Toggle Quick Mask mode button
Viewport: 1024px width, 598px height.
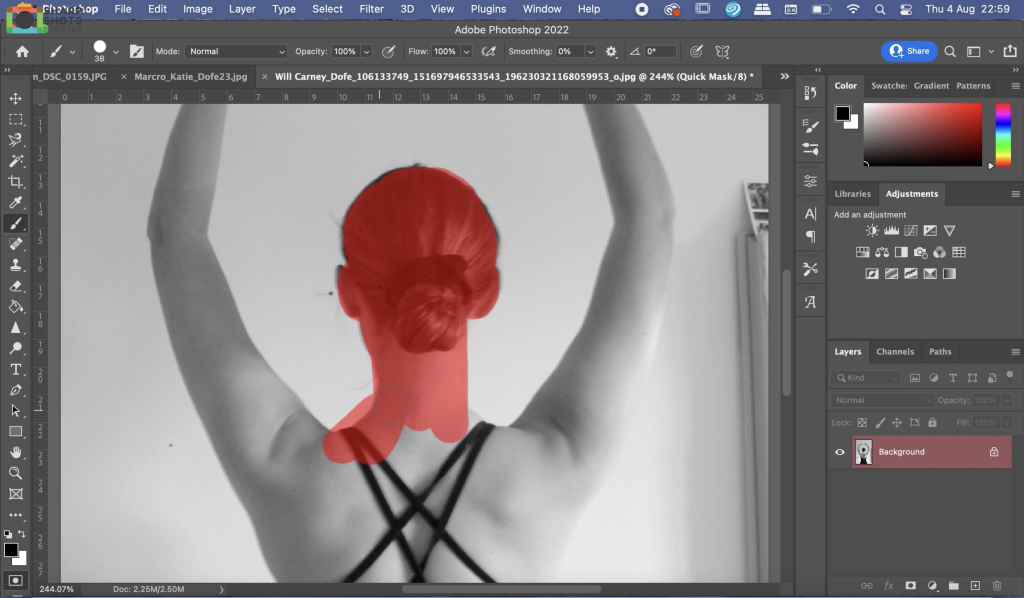click(x=16, y=579)
